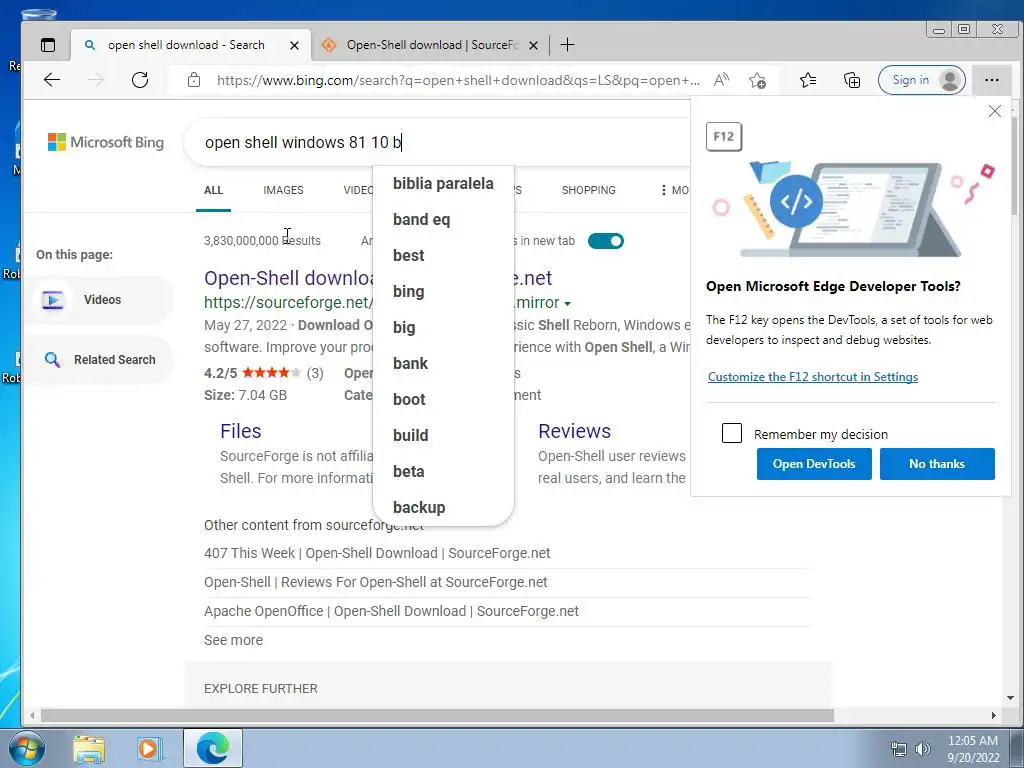
Task: Click the horizontal scrollbar right arrow
Action: click(993, 716)
